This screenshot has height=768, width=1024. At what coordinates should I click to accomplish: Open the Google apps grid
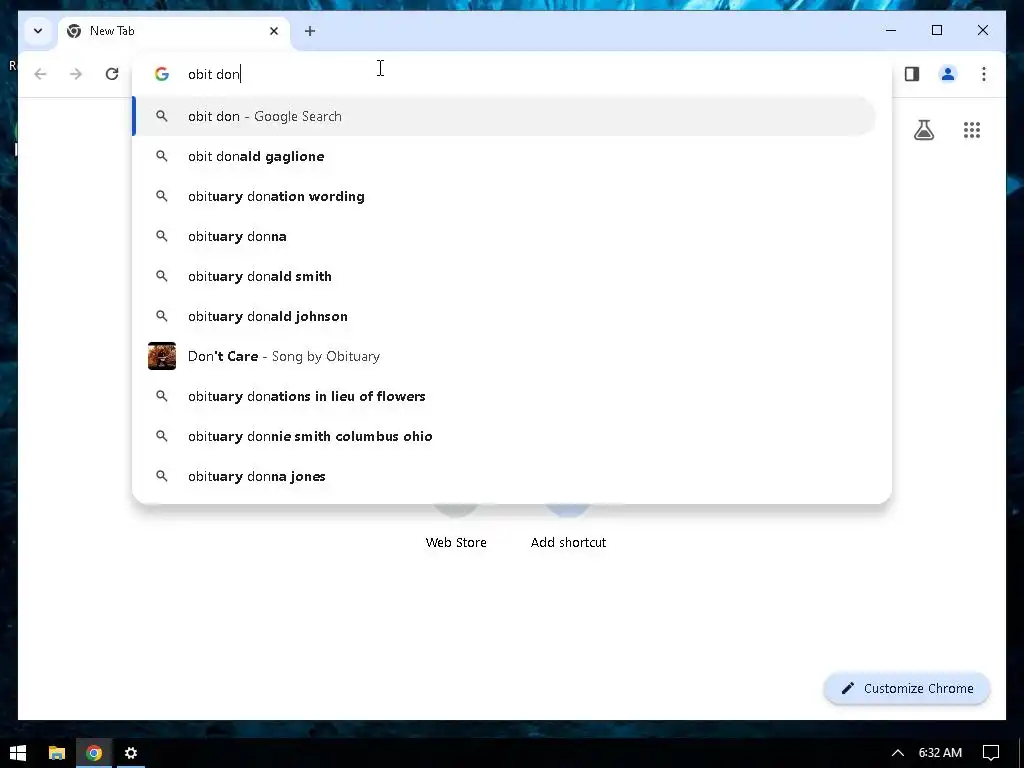click(972, 130)
